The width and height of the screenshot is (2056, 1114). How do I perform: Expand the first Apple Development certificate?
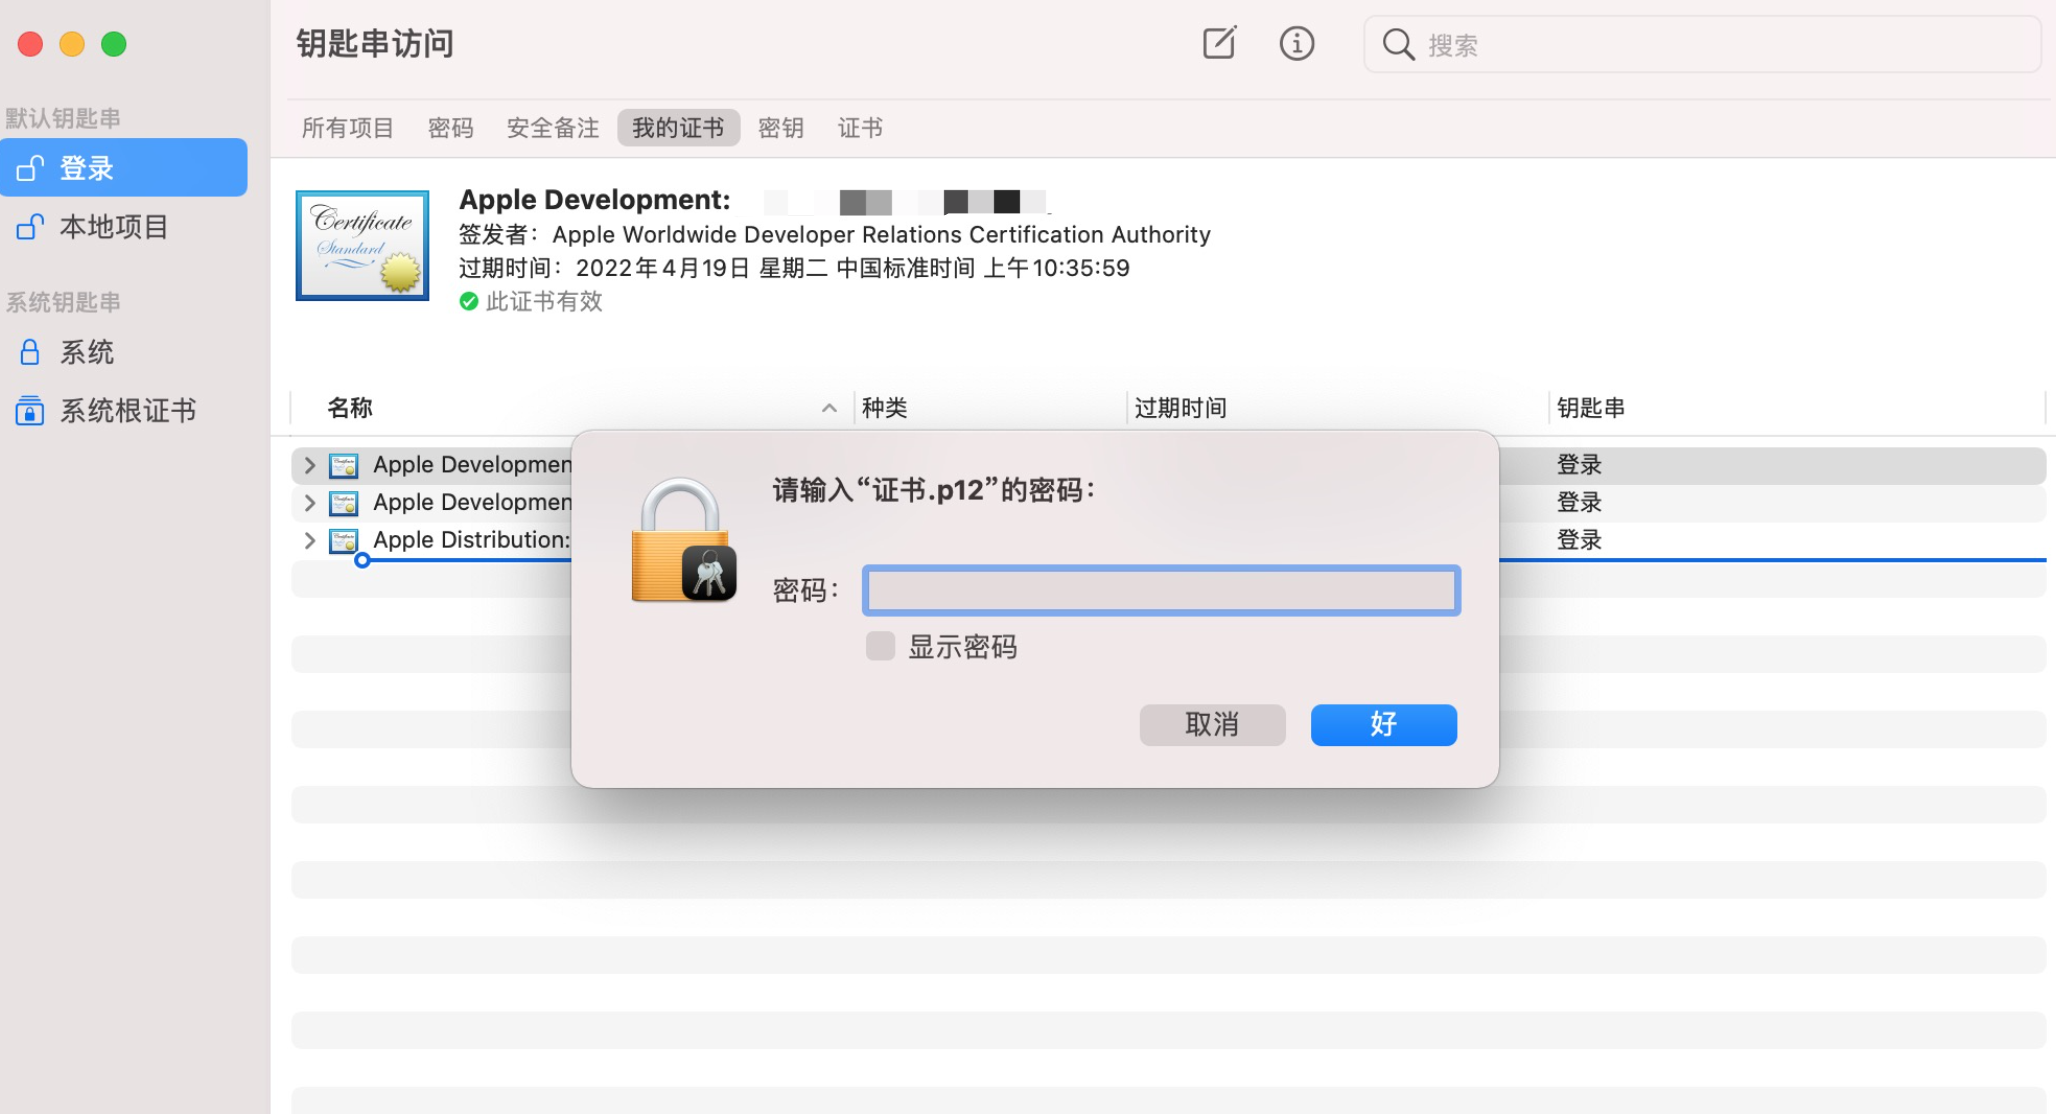pos(309,465)
